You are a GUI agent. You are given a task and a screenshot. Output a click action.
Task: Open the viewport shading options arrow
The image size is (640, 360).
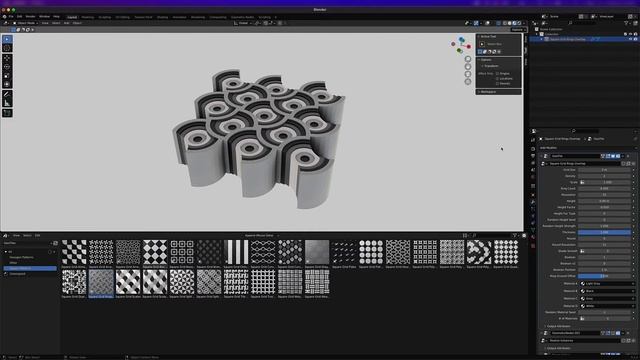pos(524,23)
